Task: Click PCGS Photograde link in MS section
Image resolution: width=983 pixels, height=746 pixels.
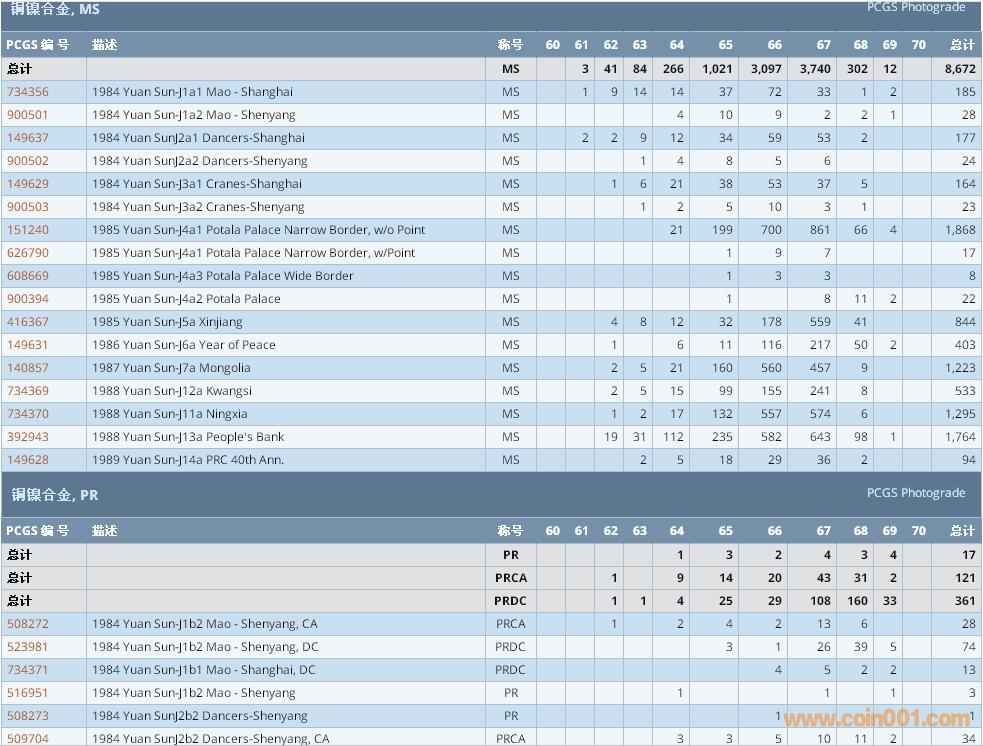Action: coord(915,8)
